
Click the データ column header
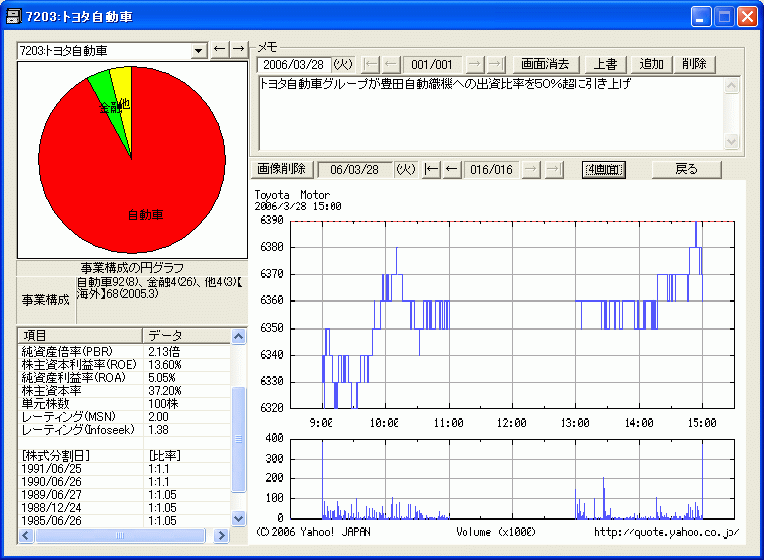tap(187, 335)
